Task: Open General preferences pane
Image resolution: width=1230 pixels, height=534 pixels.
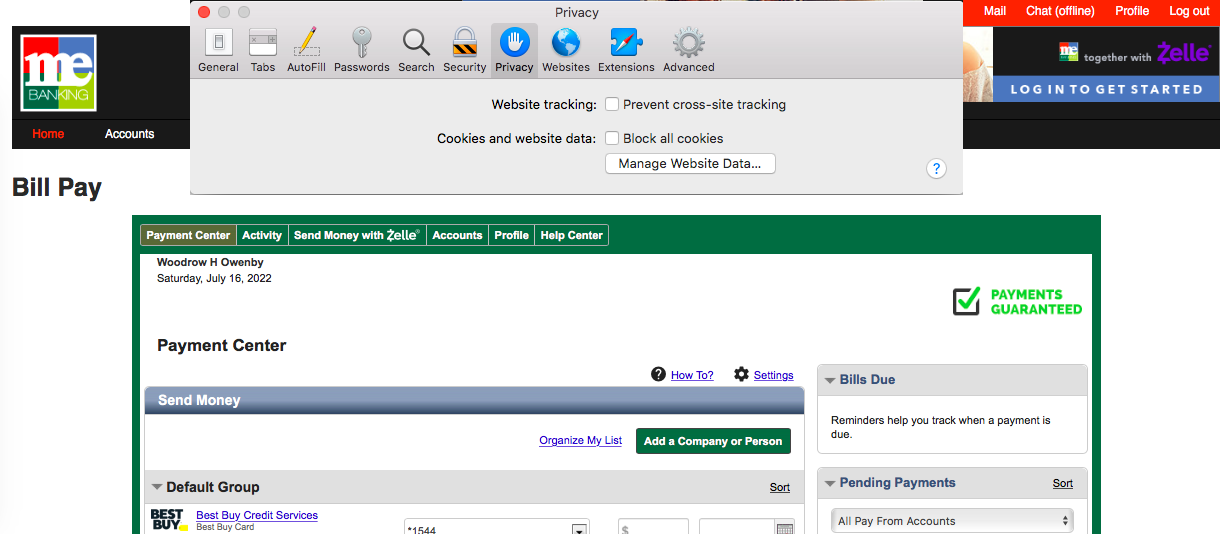Action: [x=218, y=50]
